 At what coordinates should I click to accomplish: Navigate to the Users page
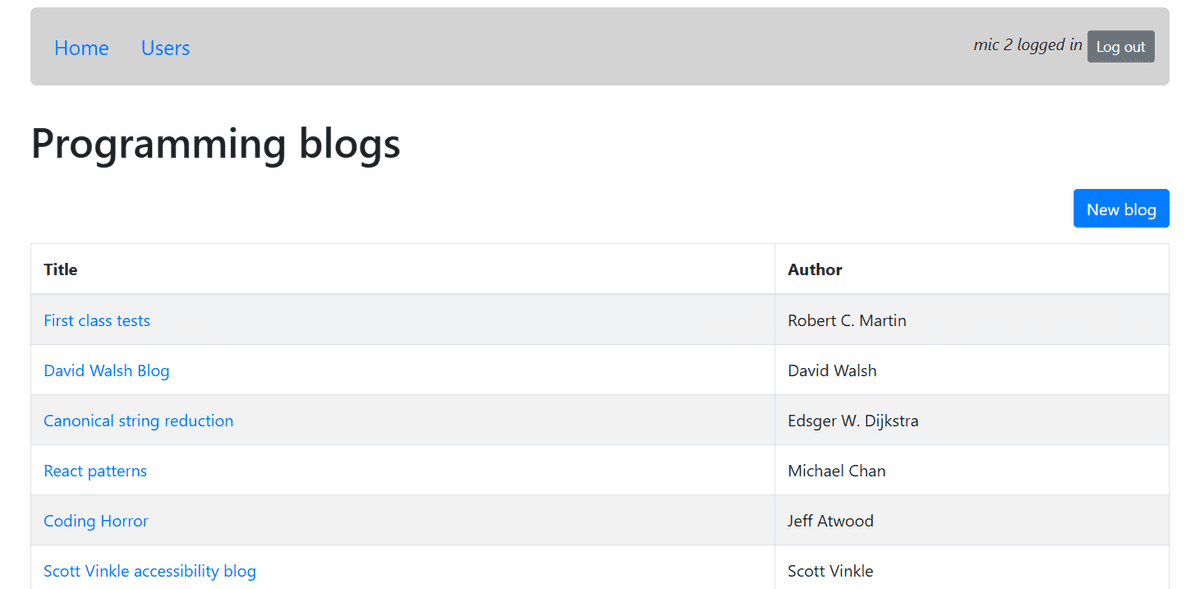[x=165, y=47]
